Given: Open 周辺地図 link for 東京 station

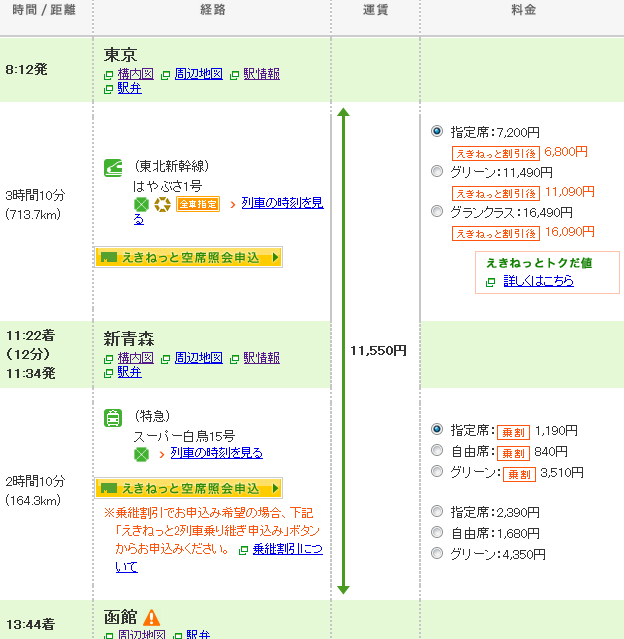Looking at the screenshot, I should [x=198, y=74].
